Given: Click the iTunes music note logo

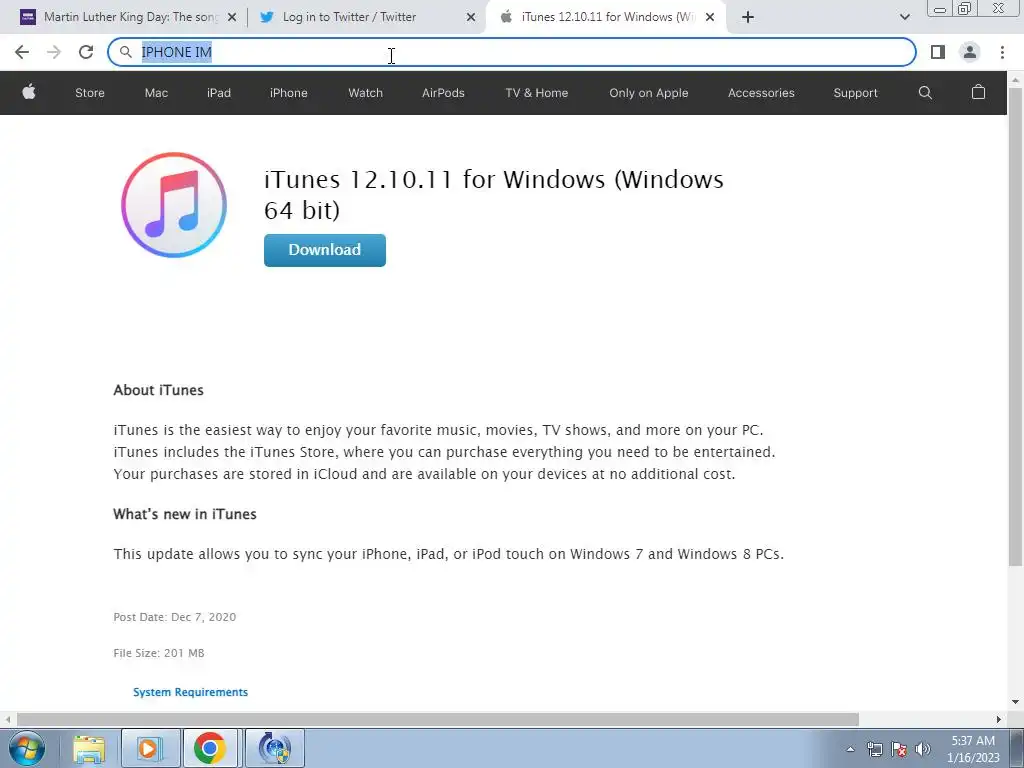Looking at the screenshot, I should tap(174, 205).
